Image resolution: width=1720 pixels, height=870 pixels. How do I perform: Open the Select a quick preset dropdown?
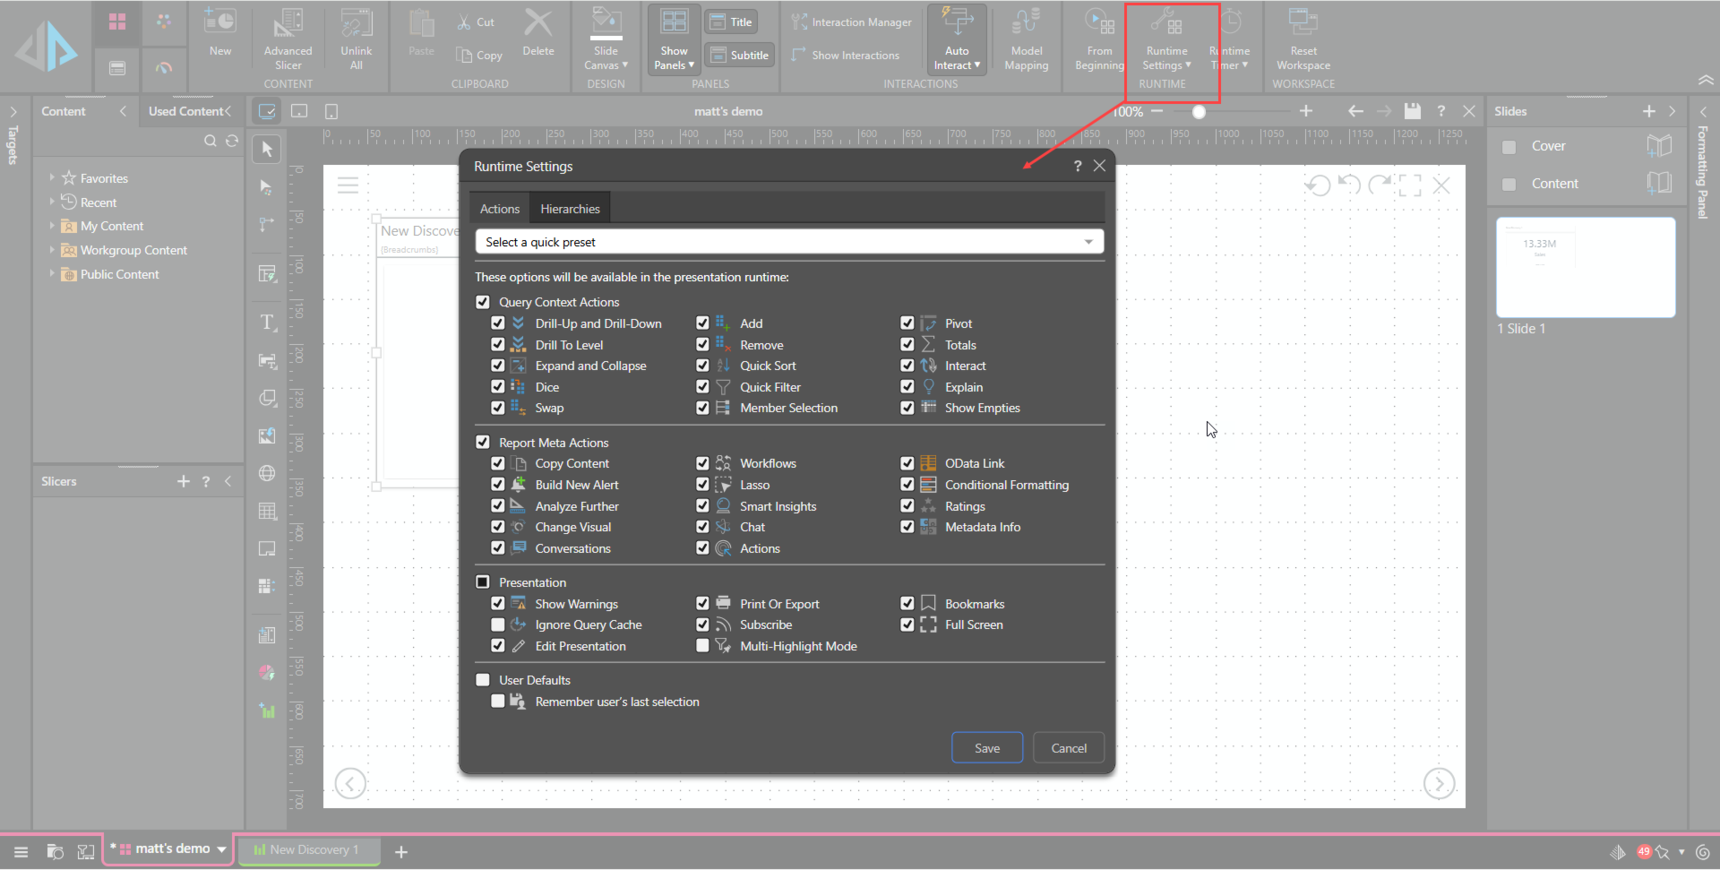789,242
